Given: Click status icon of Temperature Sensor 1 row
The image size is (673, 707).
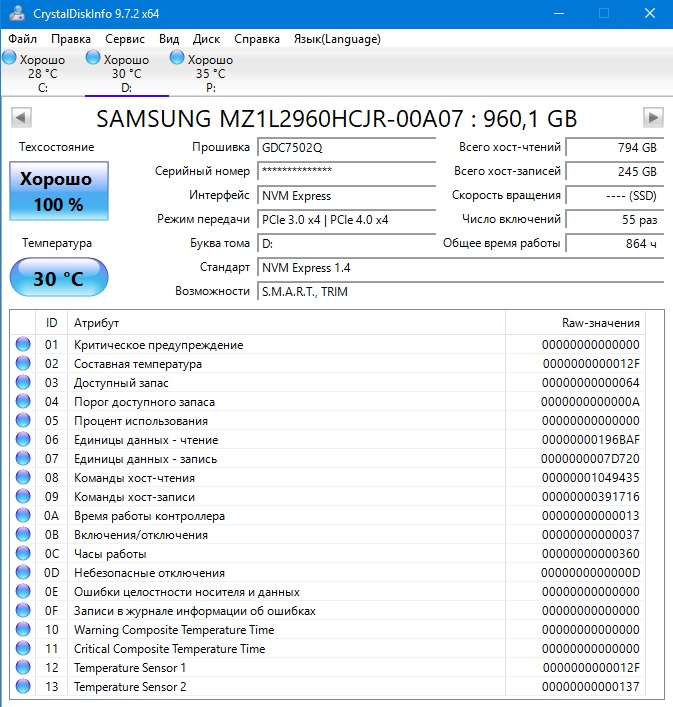Looking at the screenshot, I should pyautogui.click(x=23, y=667).
